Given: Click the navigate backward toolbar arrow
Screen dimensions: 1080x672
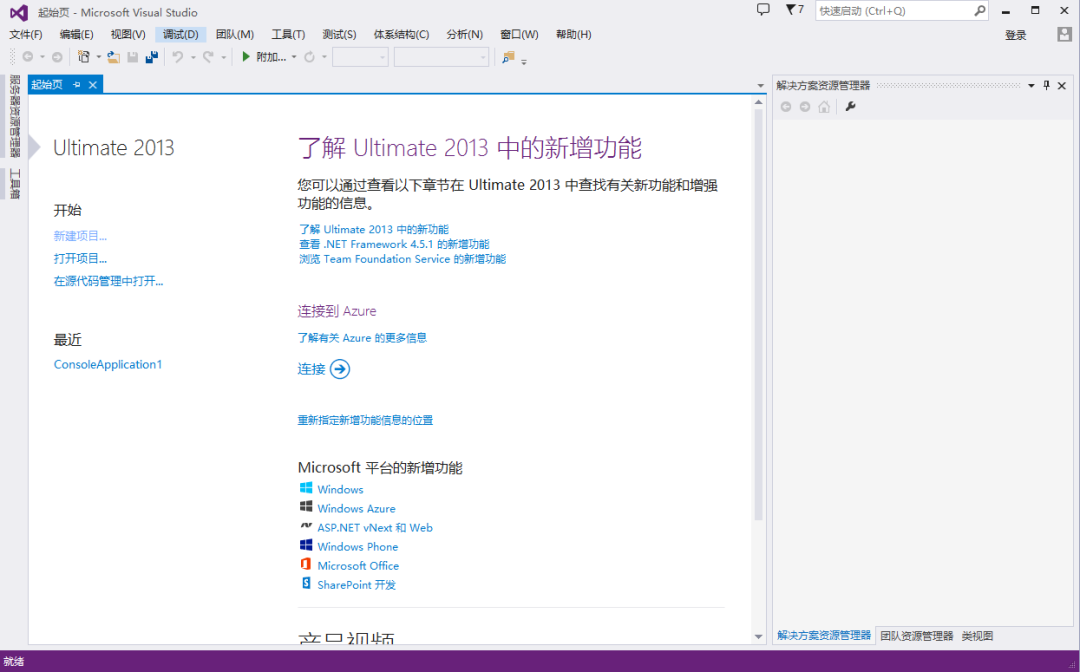Looking at the screenshot, I should pyautogui.click(x=28, y=57).
